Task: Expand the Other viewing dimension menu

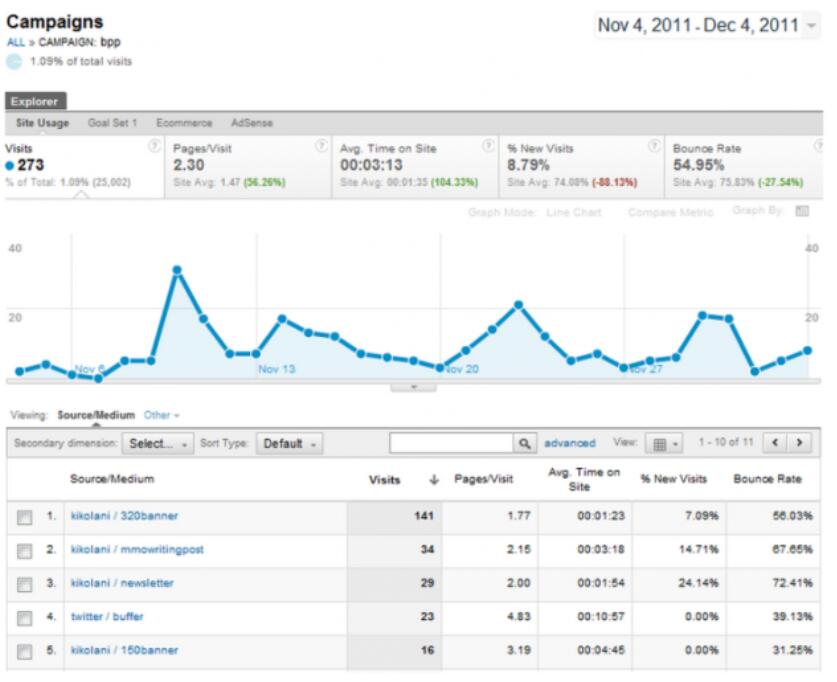Action: pyautogui.click(x=161, y=415)
